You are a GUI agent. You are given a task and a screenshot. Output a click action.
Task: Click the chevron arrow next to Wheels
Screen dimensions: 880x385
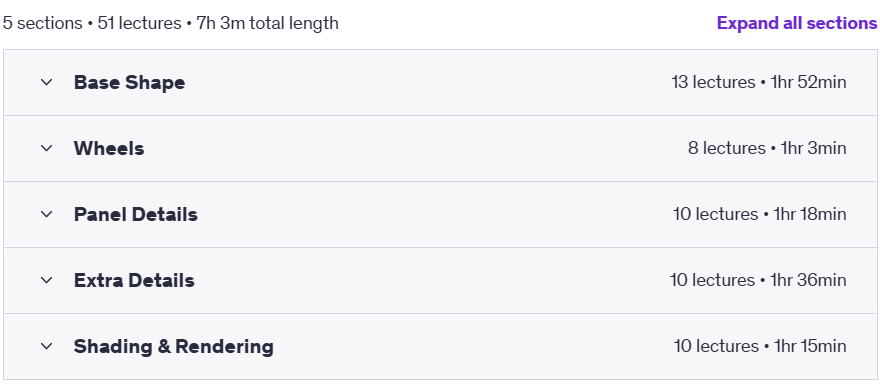(x=47, y=148)
